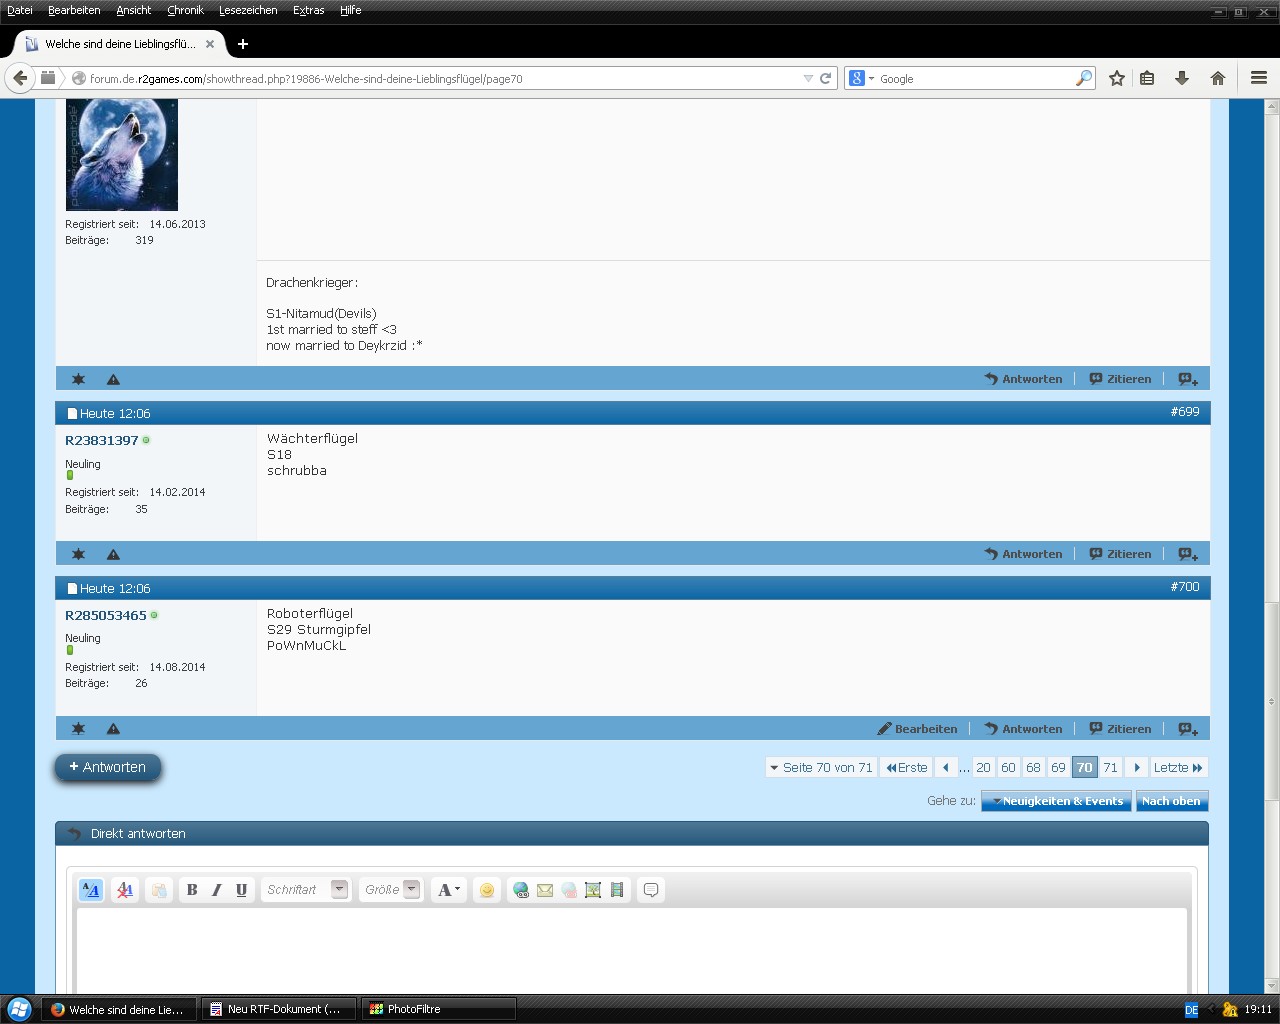Toggle underline formatting in editor
1280x1024 pixels.
[241, 890]
